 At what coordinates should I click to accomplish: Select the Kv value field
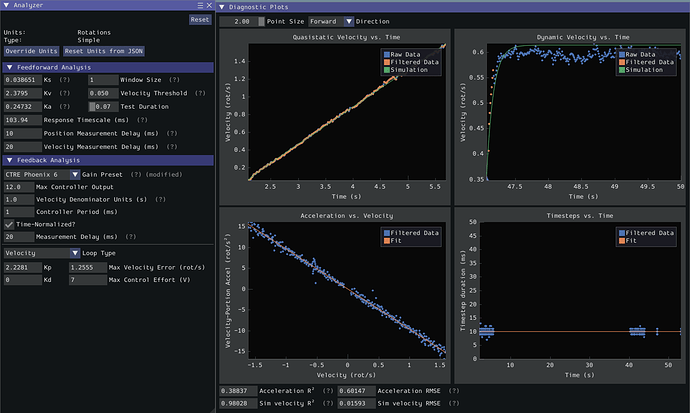22,93
